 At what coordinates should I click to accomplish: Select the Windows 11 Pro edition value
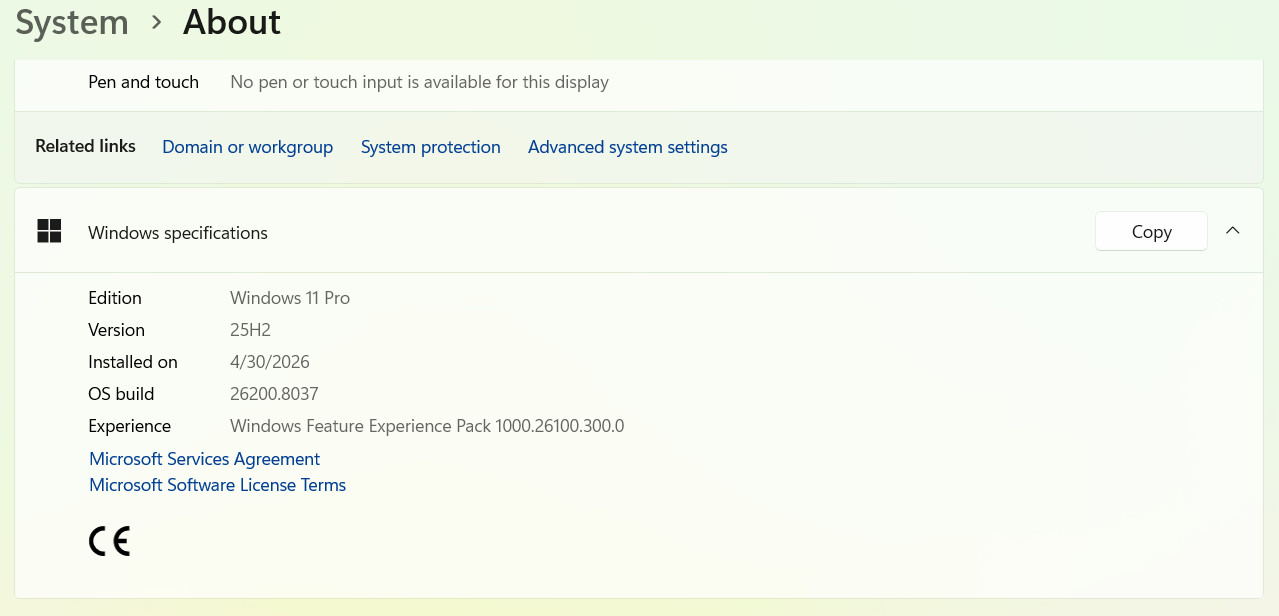point(290,298)
